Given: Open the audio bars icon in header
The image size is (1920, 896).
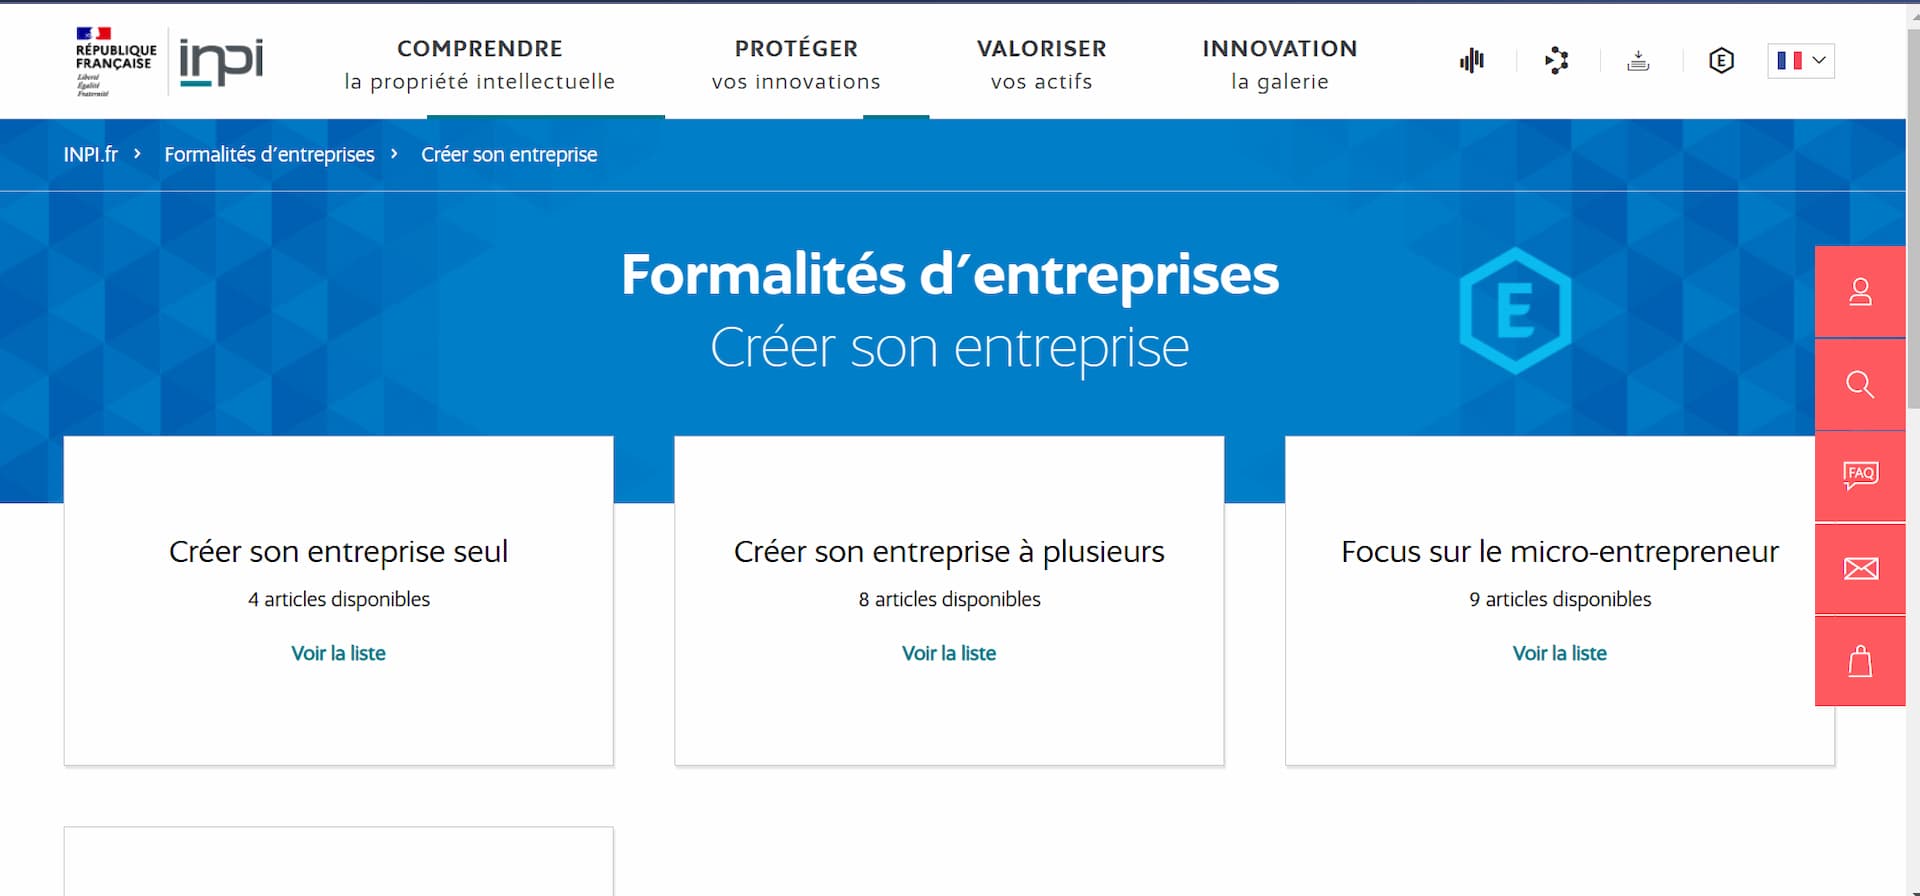Looking at the screenshot, I should [x=1472, y=61].
